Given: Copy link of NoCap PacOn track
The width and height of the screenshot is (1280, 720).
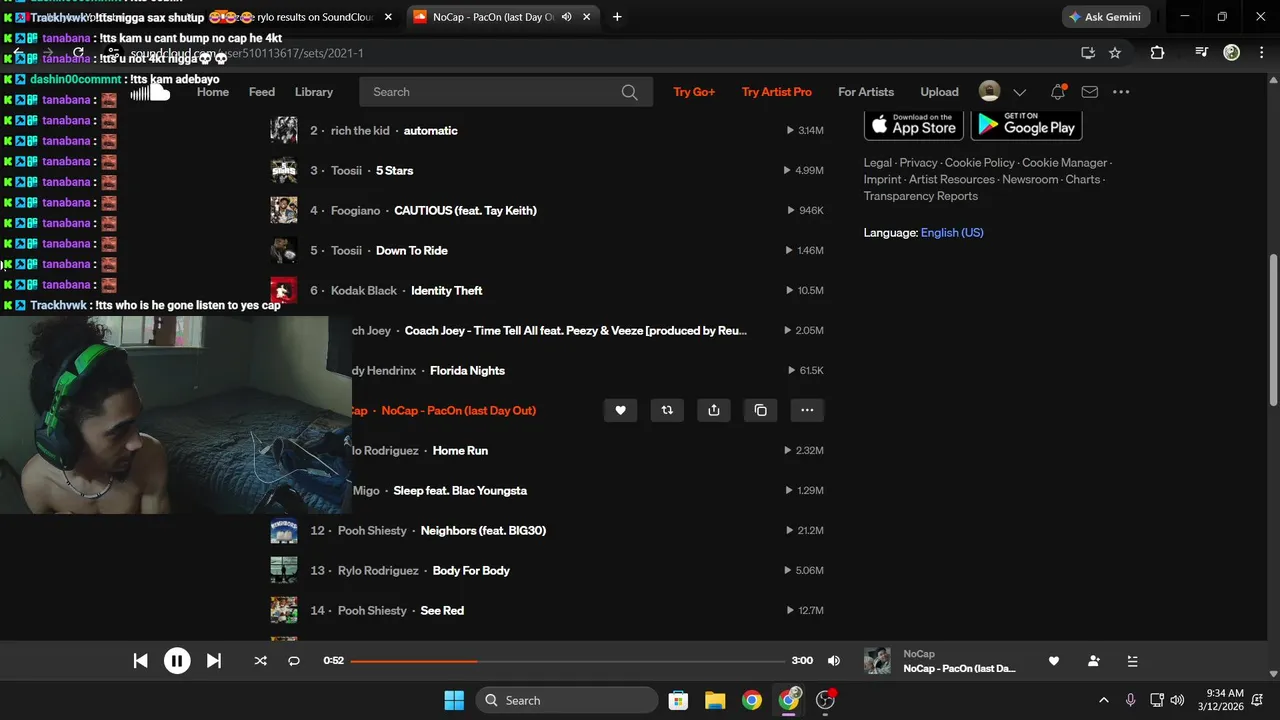Looking at the screenshot, I should click(x=761, y=410).
